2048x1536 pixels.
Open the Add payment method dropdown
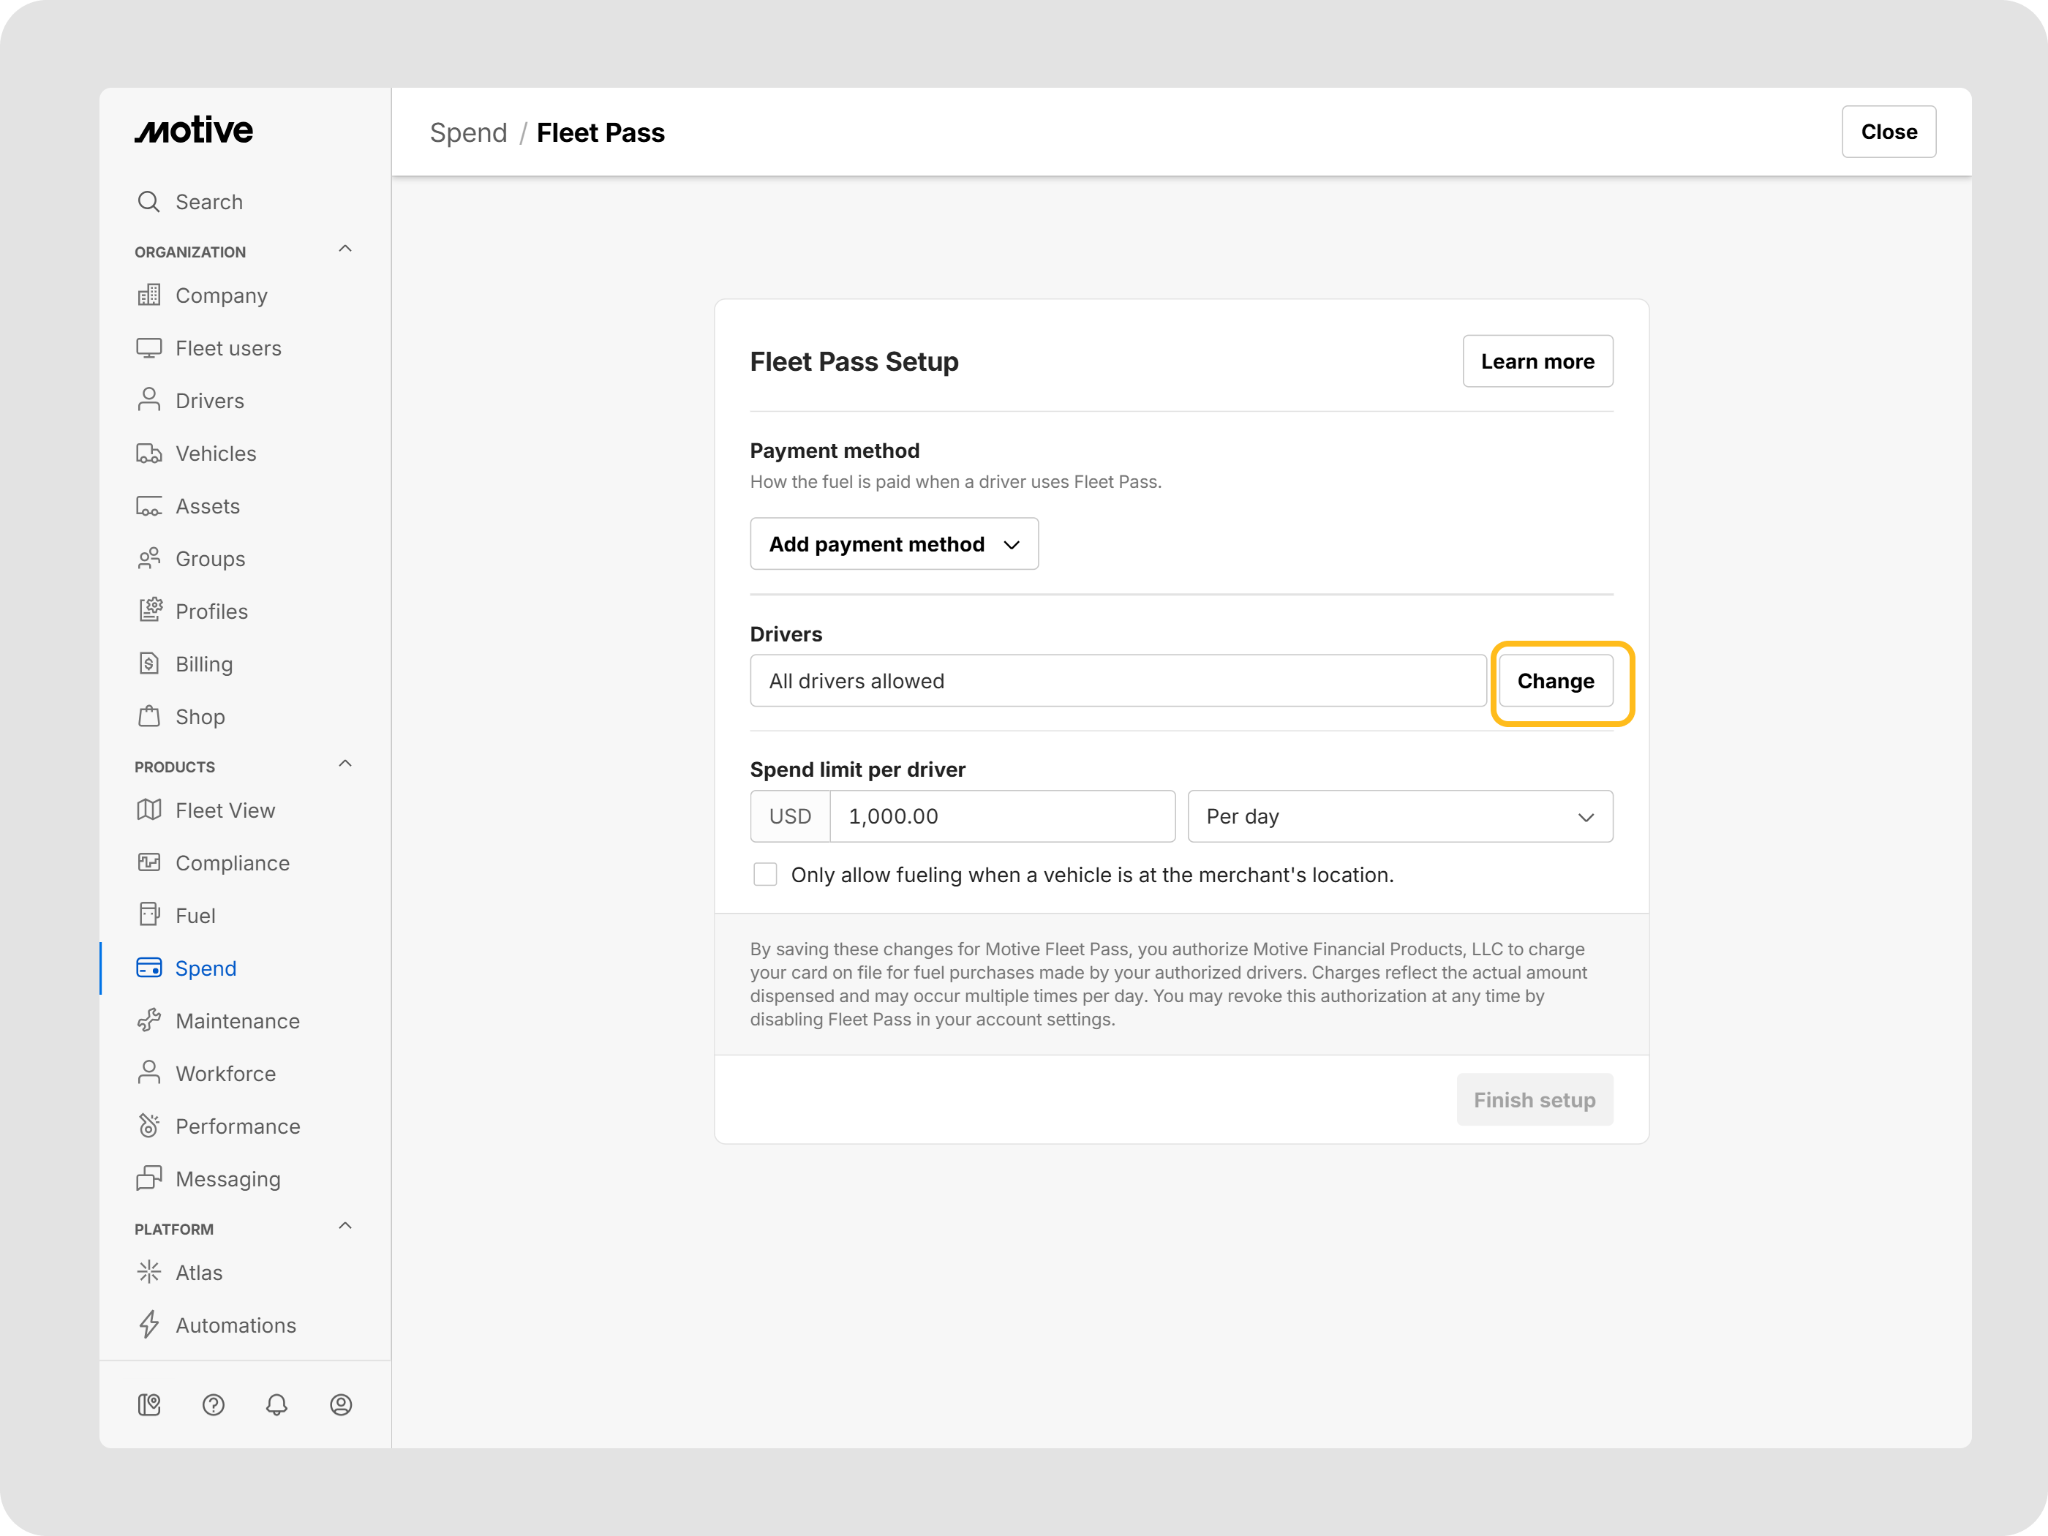click(894, 544)
